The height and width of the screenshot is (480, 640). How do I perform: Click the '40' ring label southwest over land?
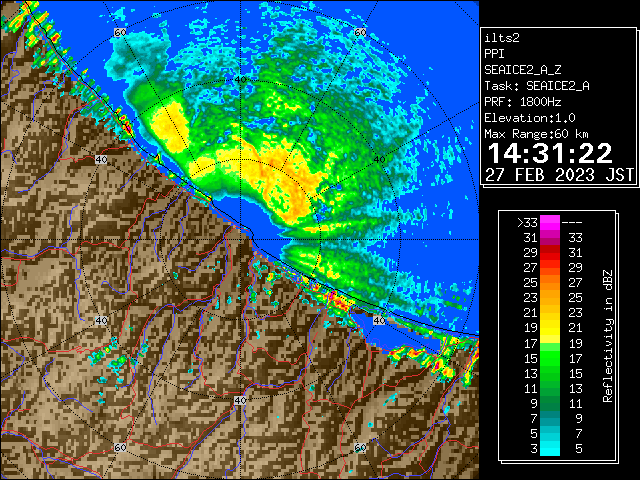101,320
